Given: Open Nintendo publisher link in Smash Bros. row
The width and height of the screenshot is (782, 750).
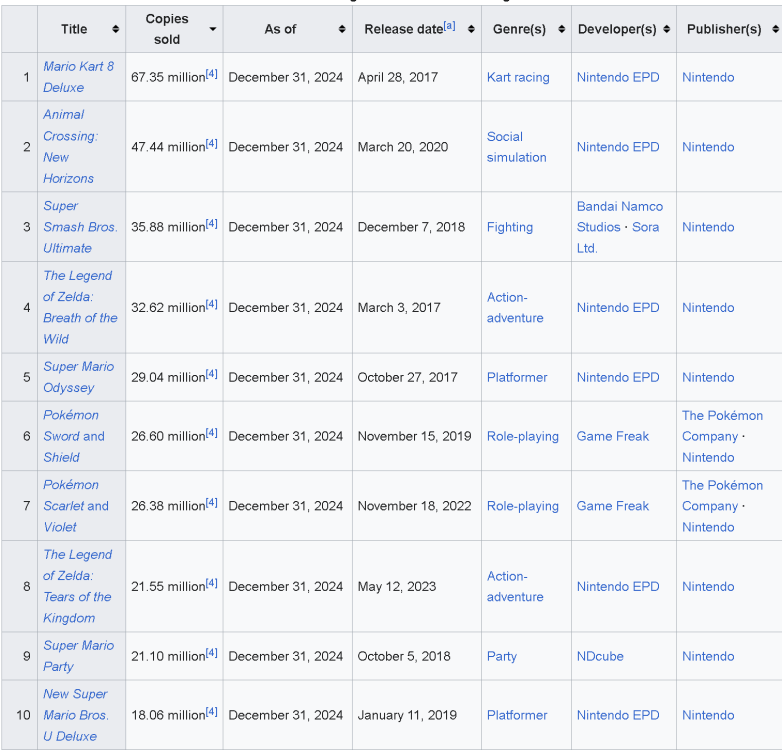Looking at the screenshot, I should [708, 227].
